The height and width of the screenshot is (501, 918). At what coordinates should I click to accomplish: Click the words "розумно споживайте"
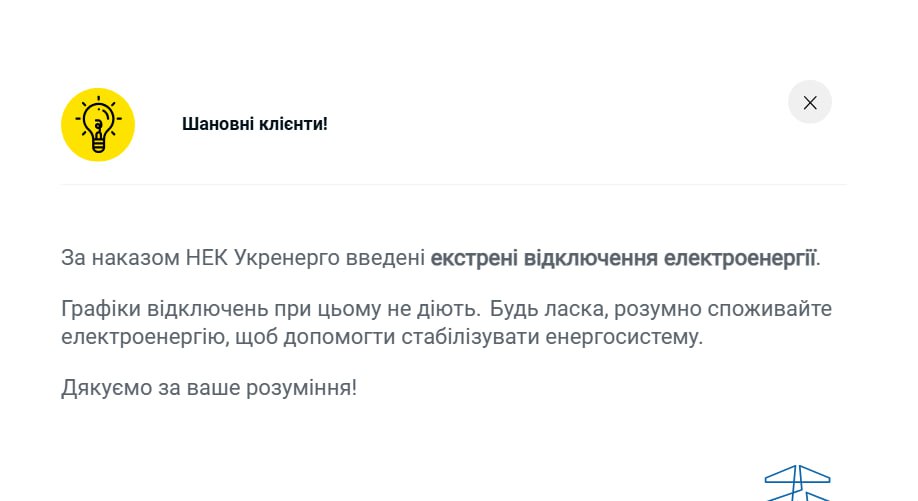[720, 309]
